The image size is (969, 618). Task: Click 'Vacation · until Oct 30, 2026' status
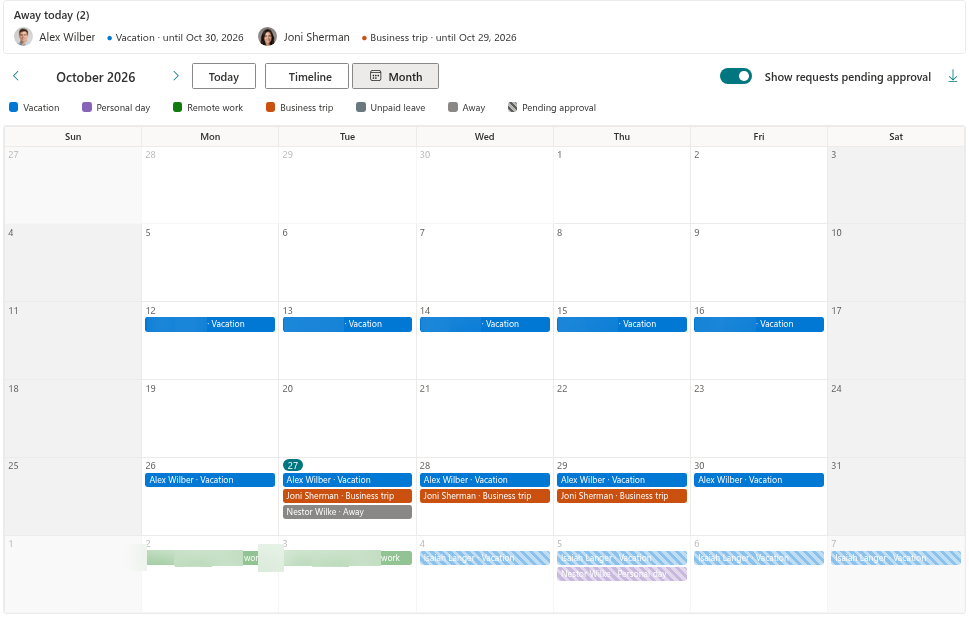(x=179, y=38)
